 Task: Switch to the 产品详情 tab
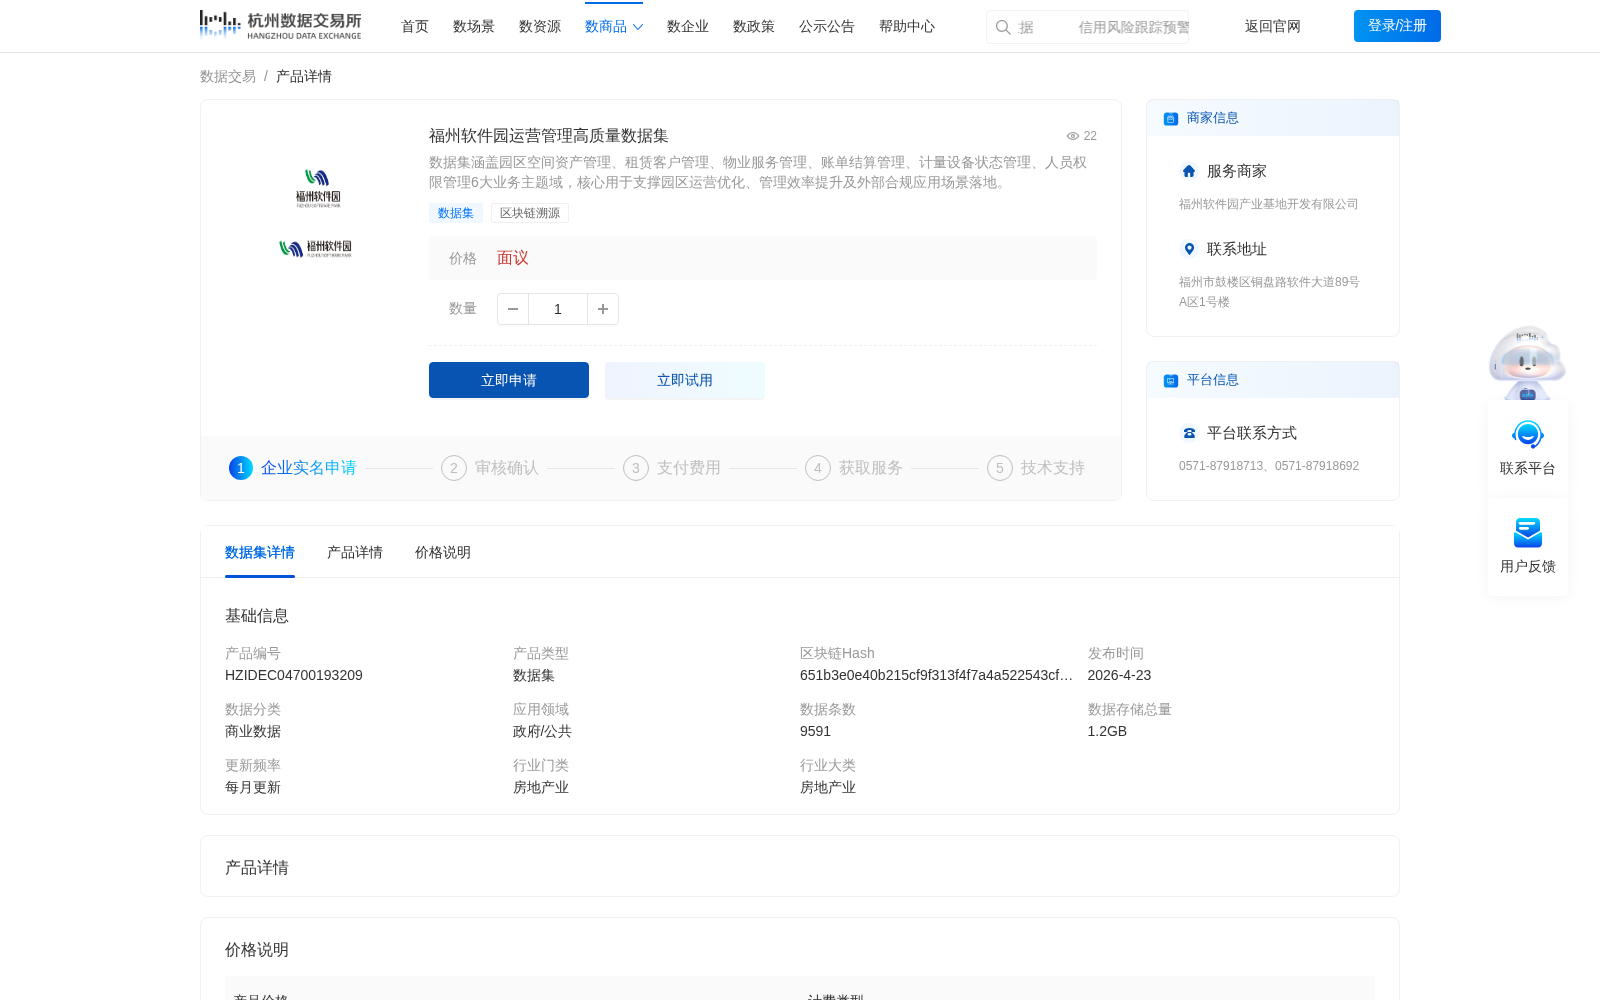coord(355,552)
